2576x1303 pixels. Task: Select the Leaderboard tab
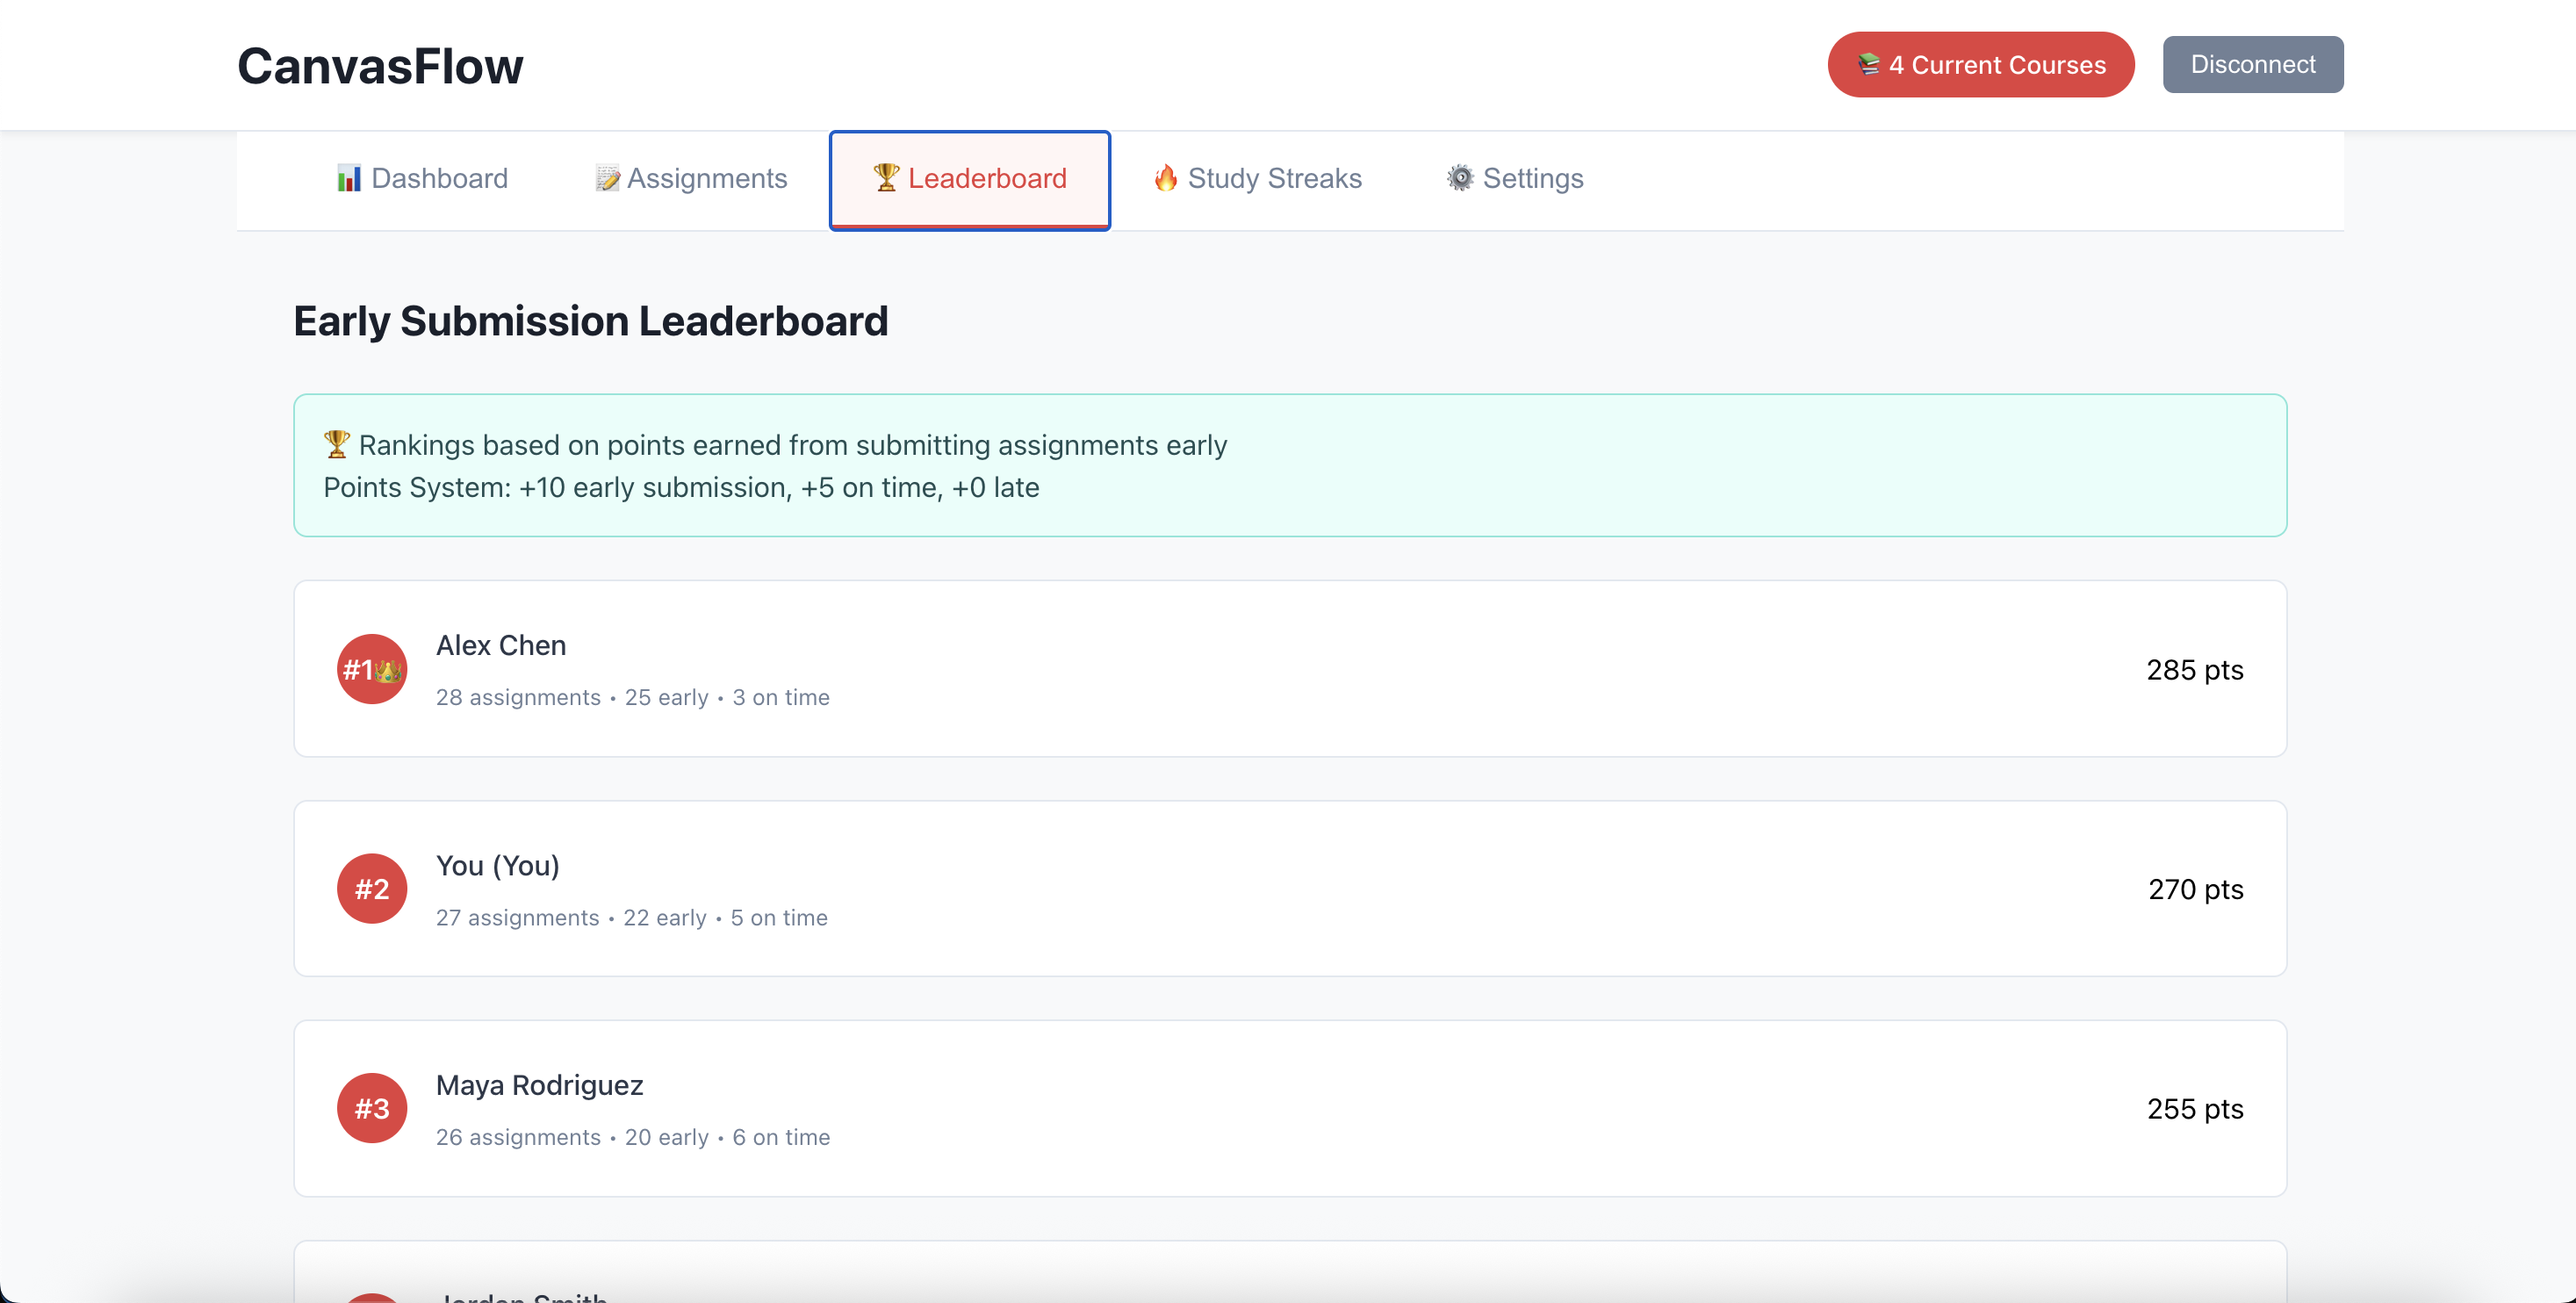pos(969,180)
